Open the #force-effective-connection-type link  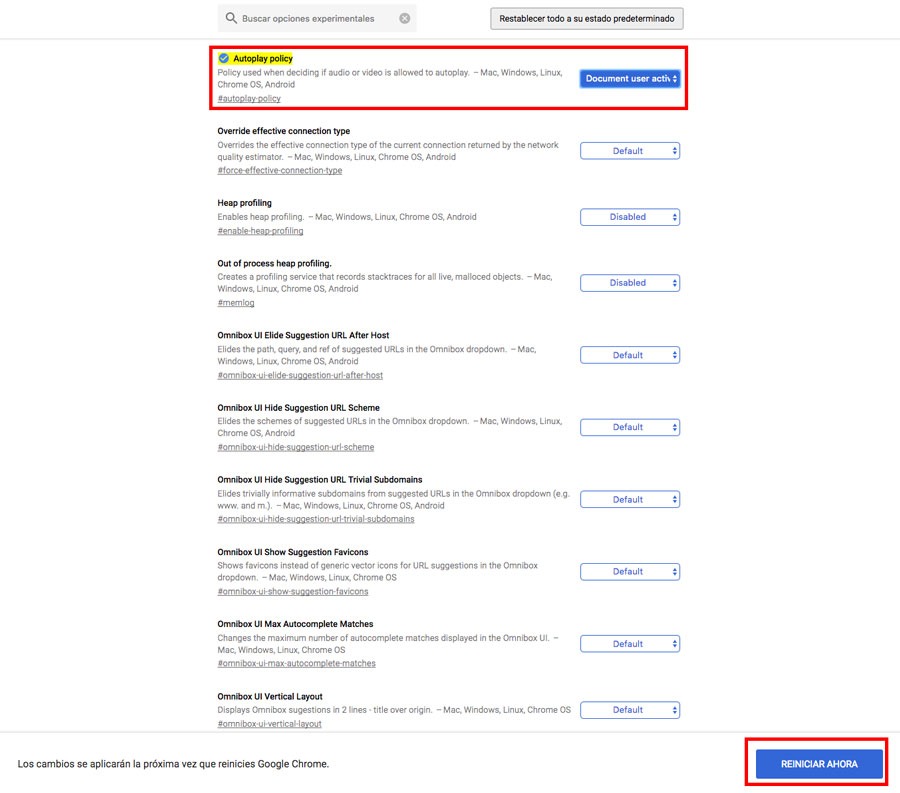coord(280,171)
